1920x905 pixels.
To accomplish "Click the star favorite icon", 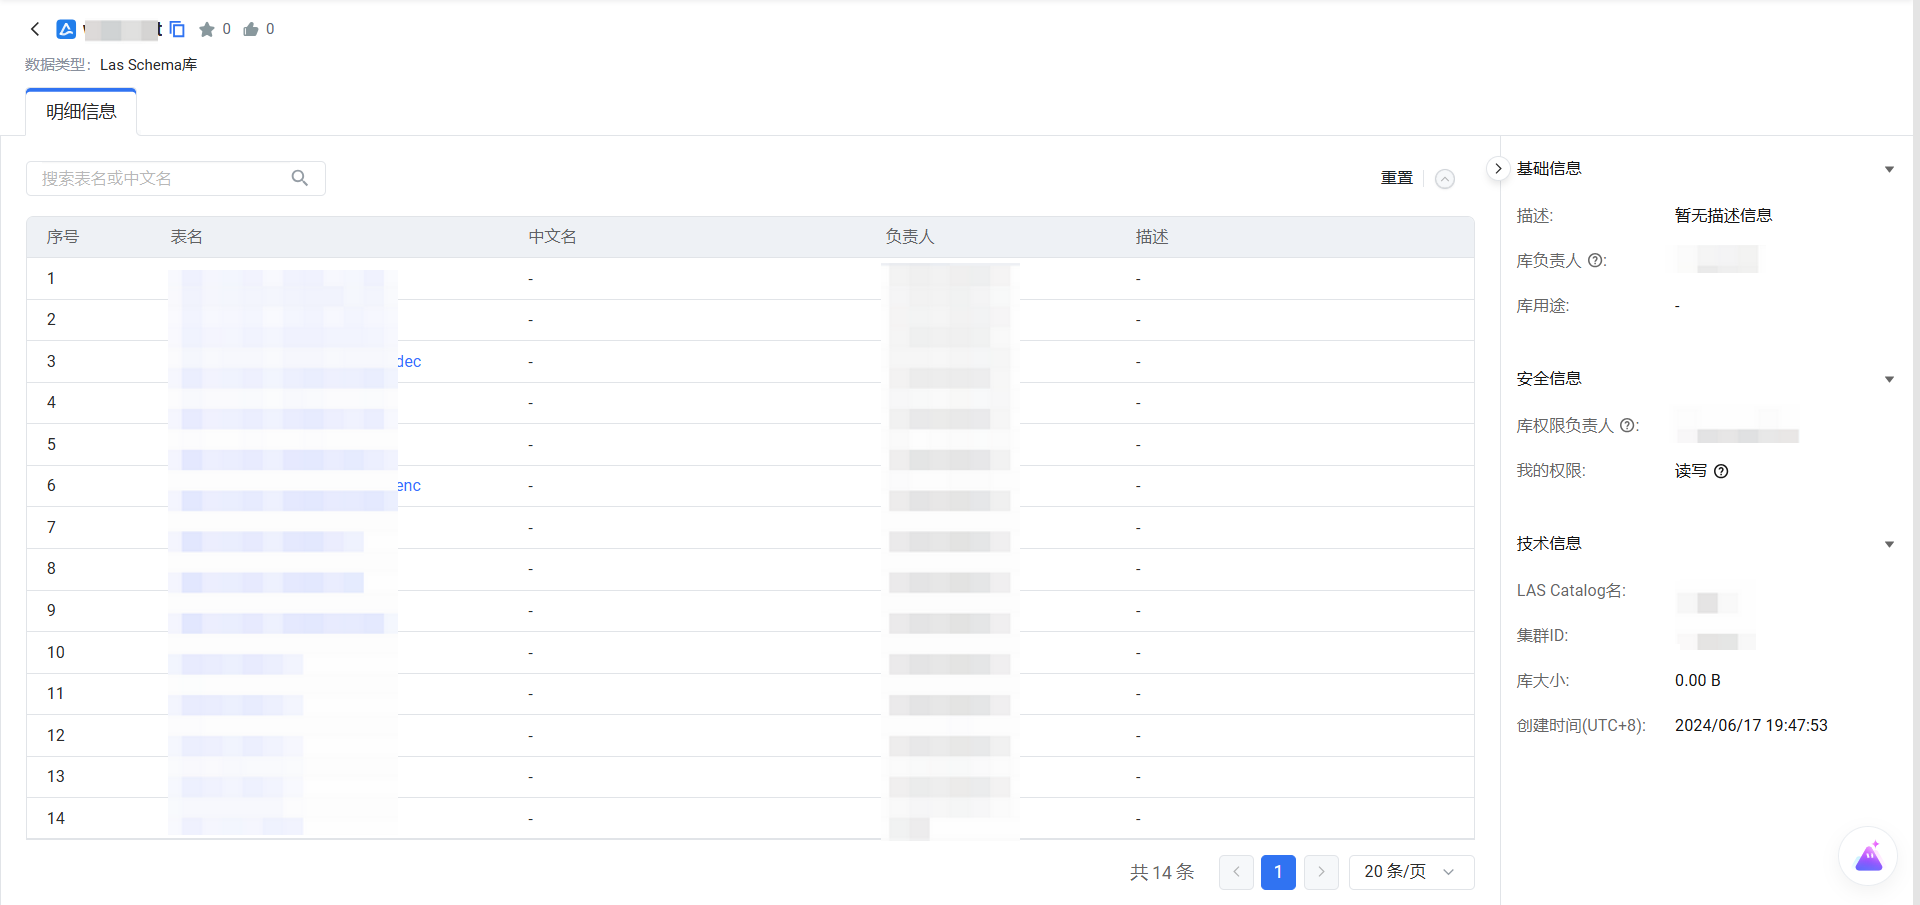I will click(x=207, y=29).
